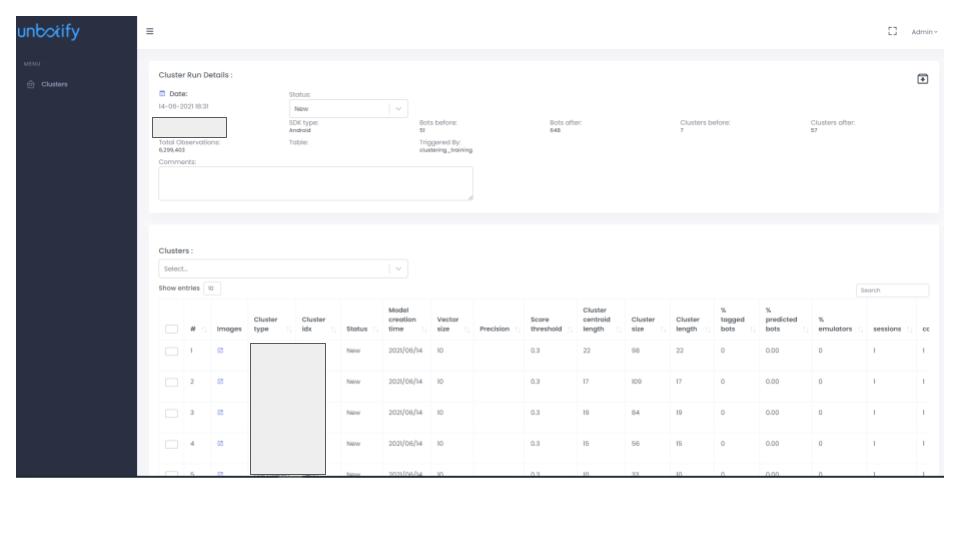Focus the table Search field
This screenshot has width=960, height=540.
pyautogui.click(x=892, y=290)
